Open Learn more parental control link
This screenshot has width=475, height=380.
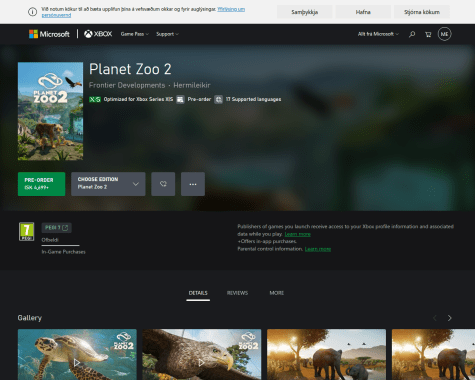(x=318, y=249)
